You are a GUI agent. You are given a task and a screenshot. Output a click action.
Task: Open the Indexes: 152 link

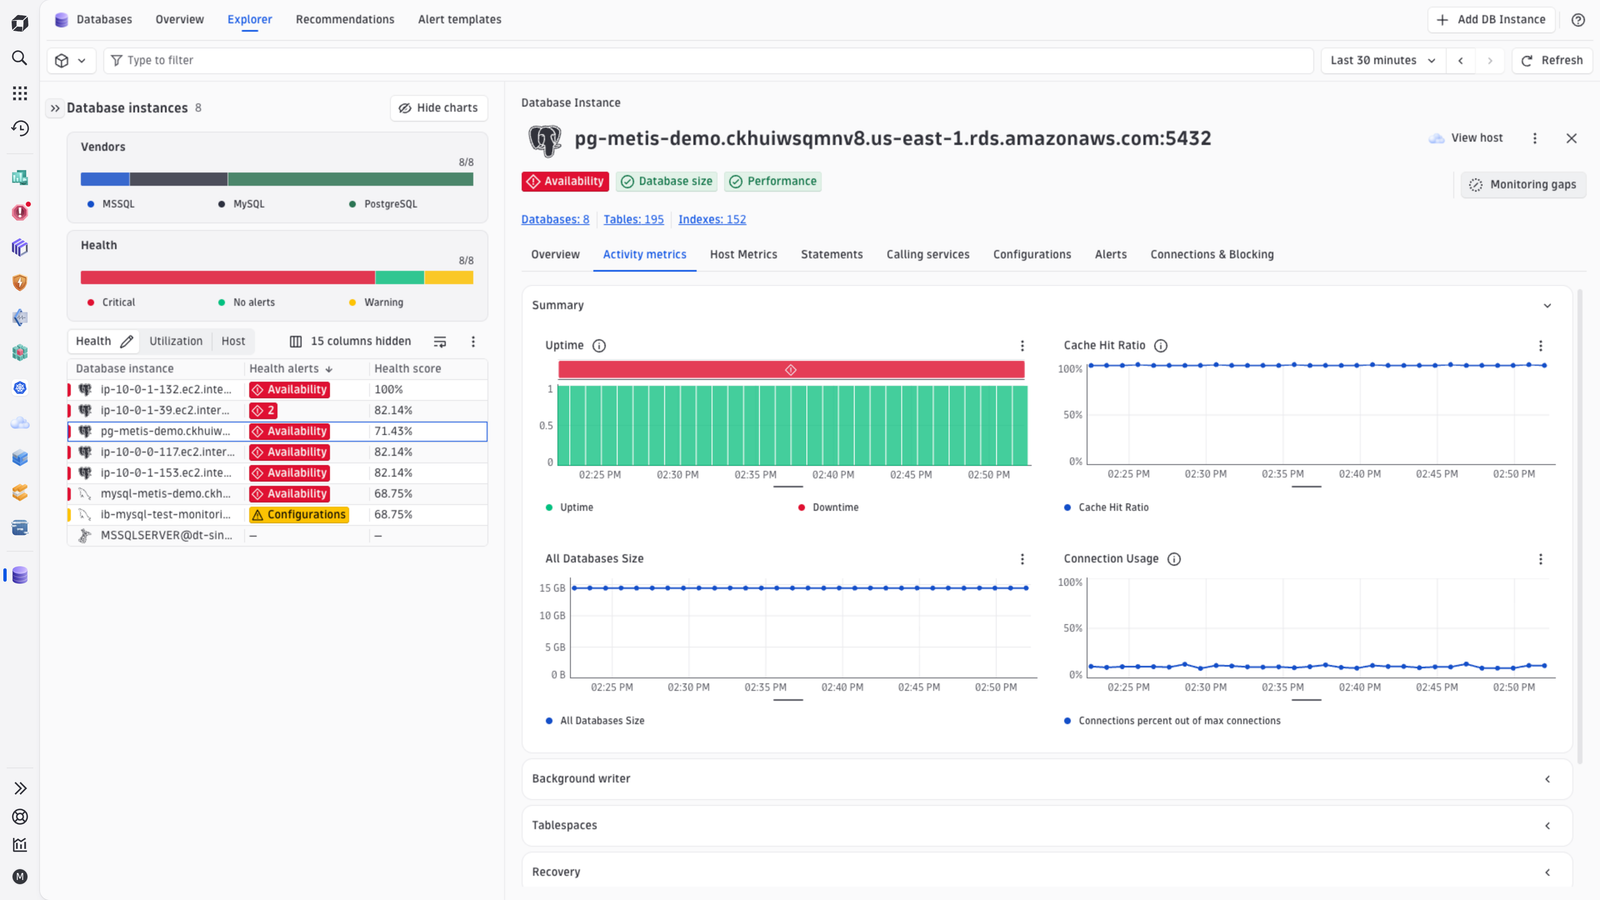pos(712,220)
